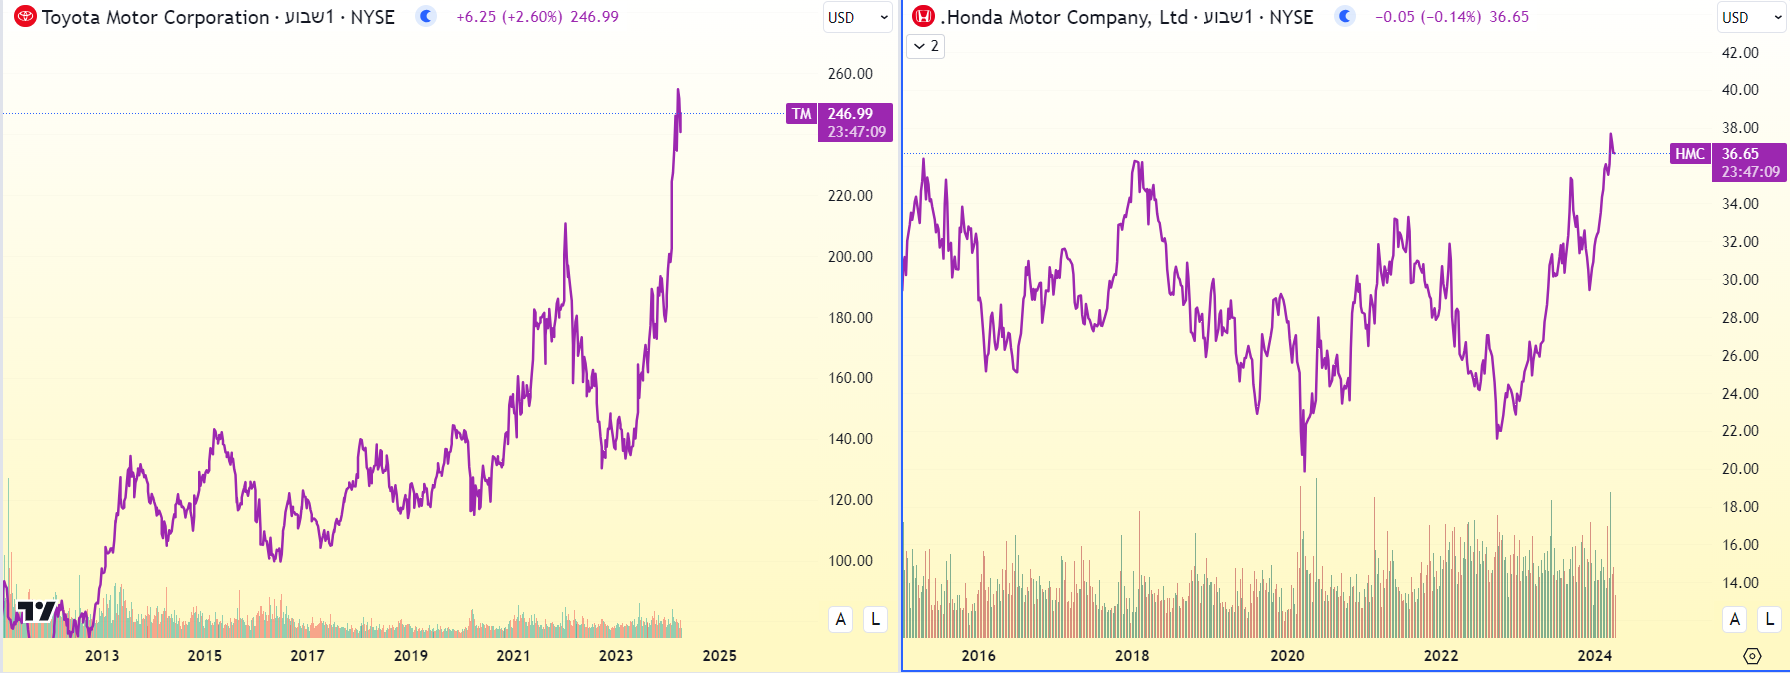Toggle auto scale (A) on Honda chart

coord(1735,619)
